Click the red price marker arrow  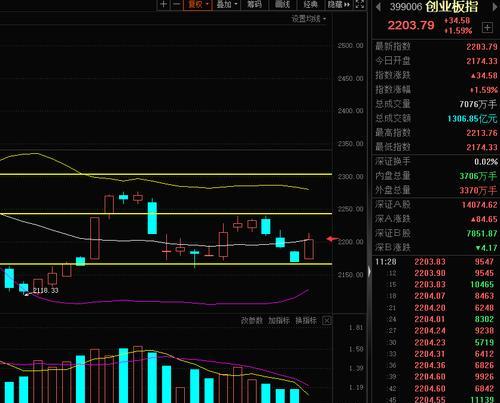coord(332,239)
